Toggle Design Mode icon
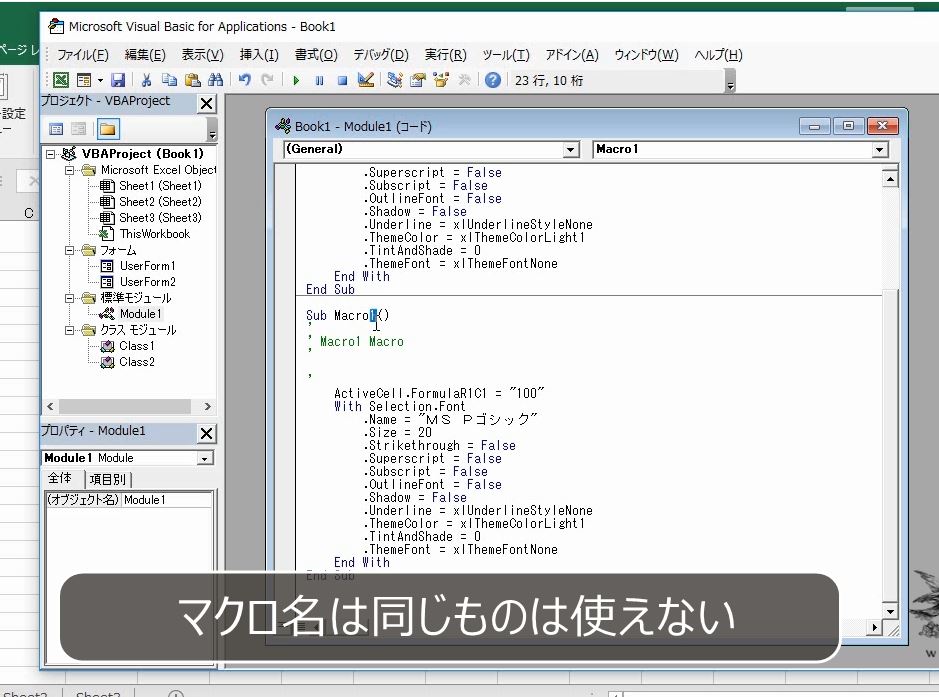 [x=365, y=80]
